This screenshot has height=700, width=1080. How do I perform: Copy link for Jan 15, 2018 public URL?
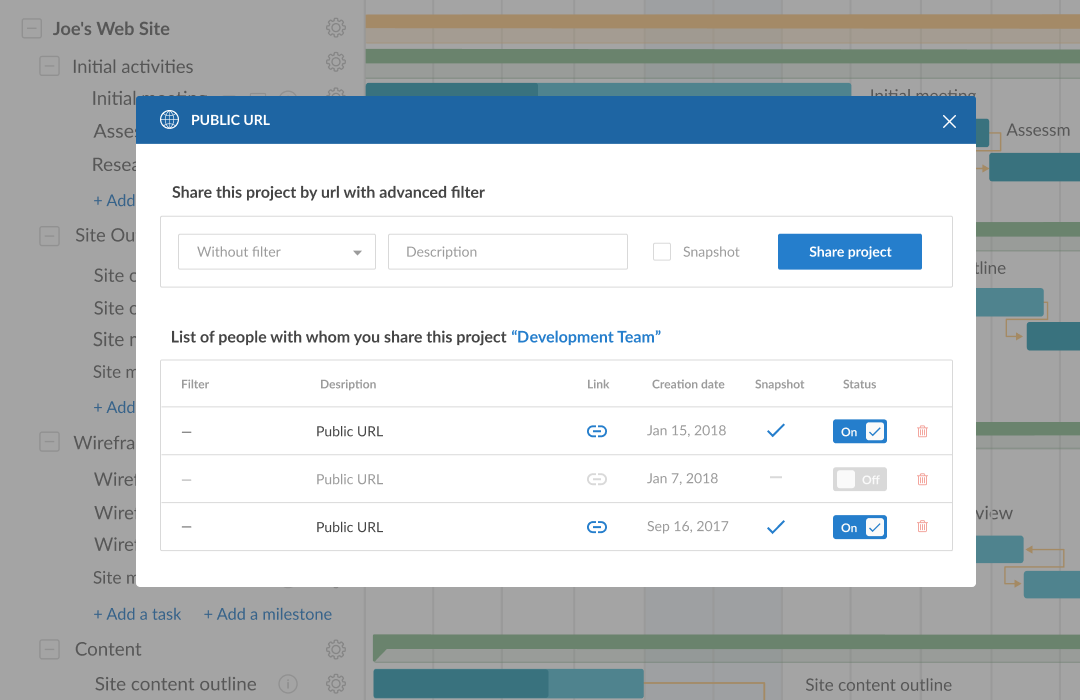597,431
